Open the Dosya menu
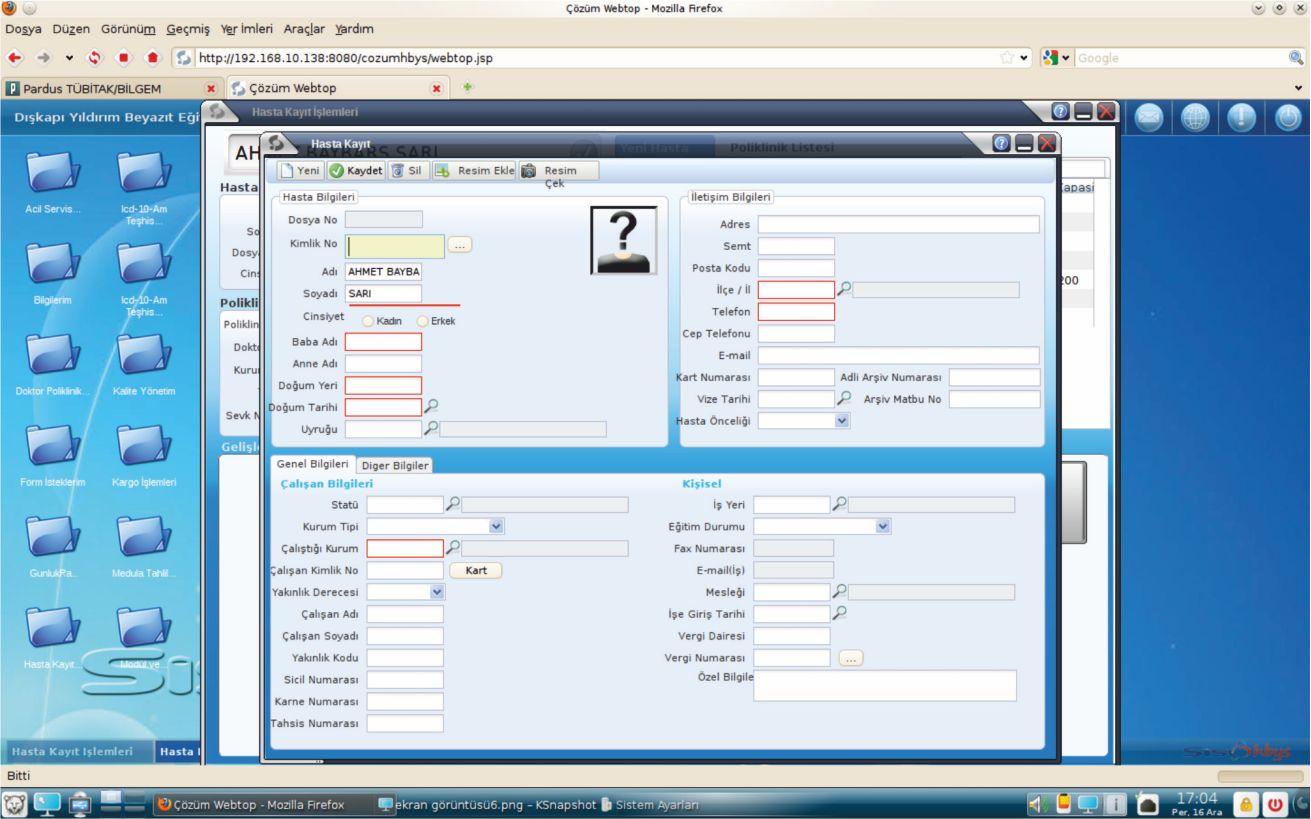The width and height of the screenshot is (1311, 819). click(21, 28)
